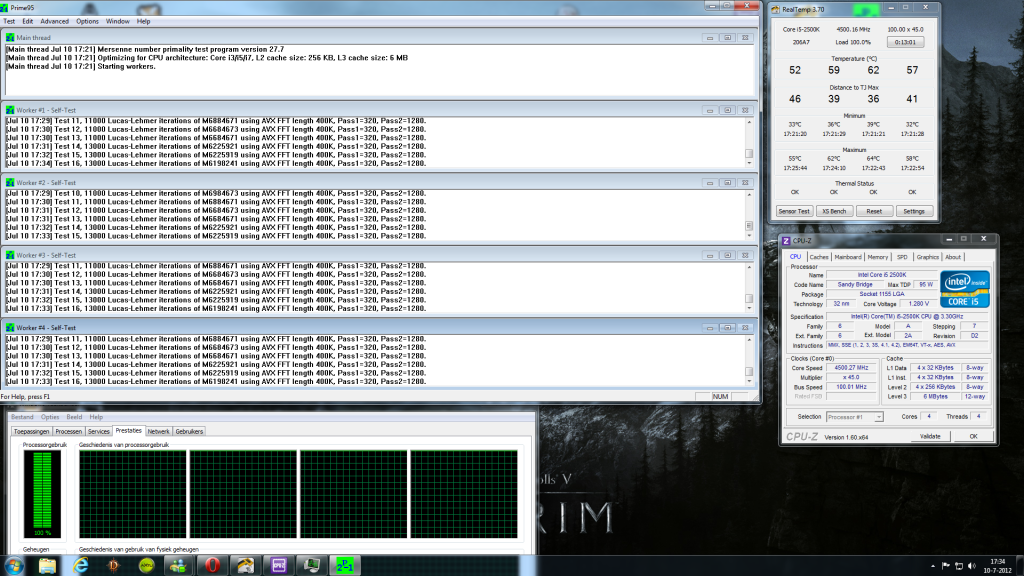Open RealTemp Settings
The height and width of the screenshot is (576, 1024).
click(914, 212)
